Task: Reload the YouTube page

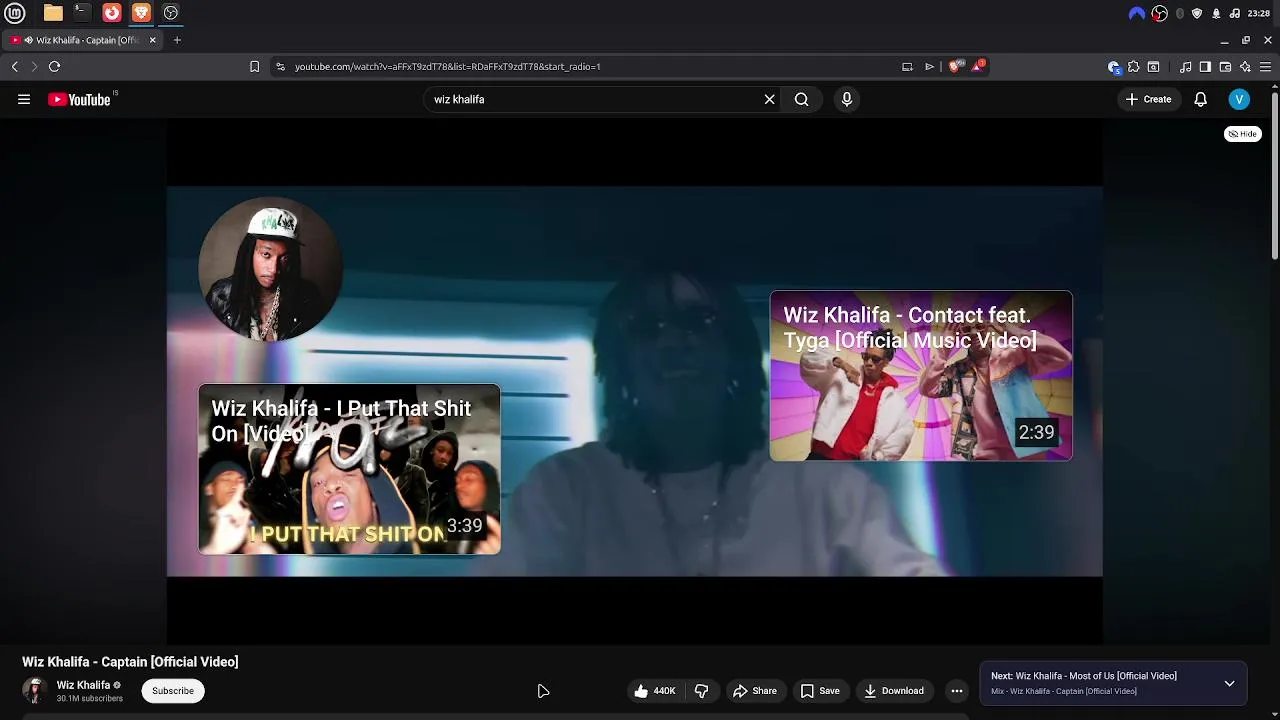Action: pos(55,66)
